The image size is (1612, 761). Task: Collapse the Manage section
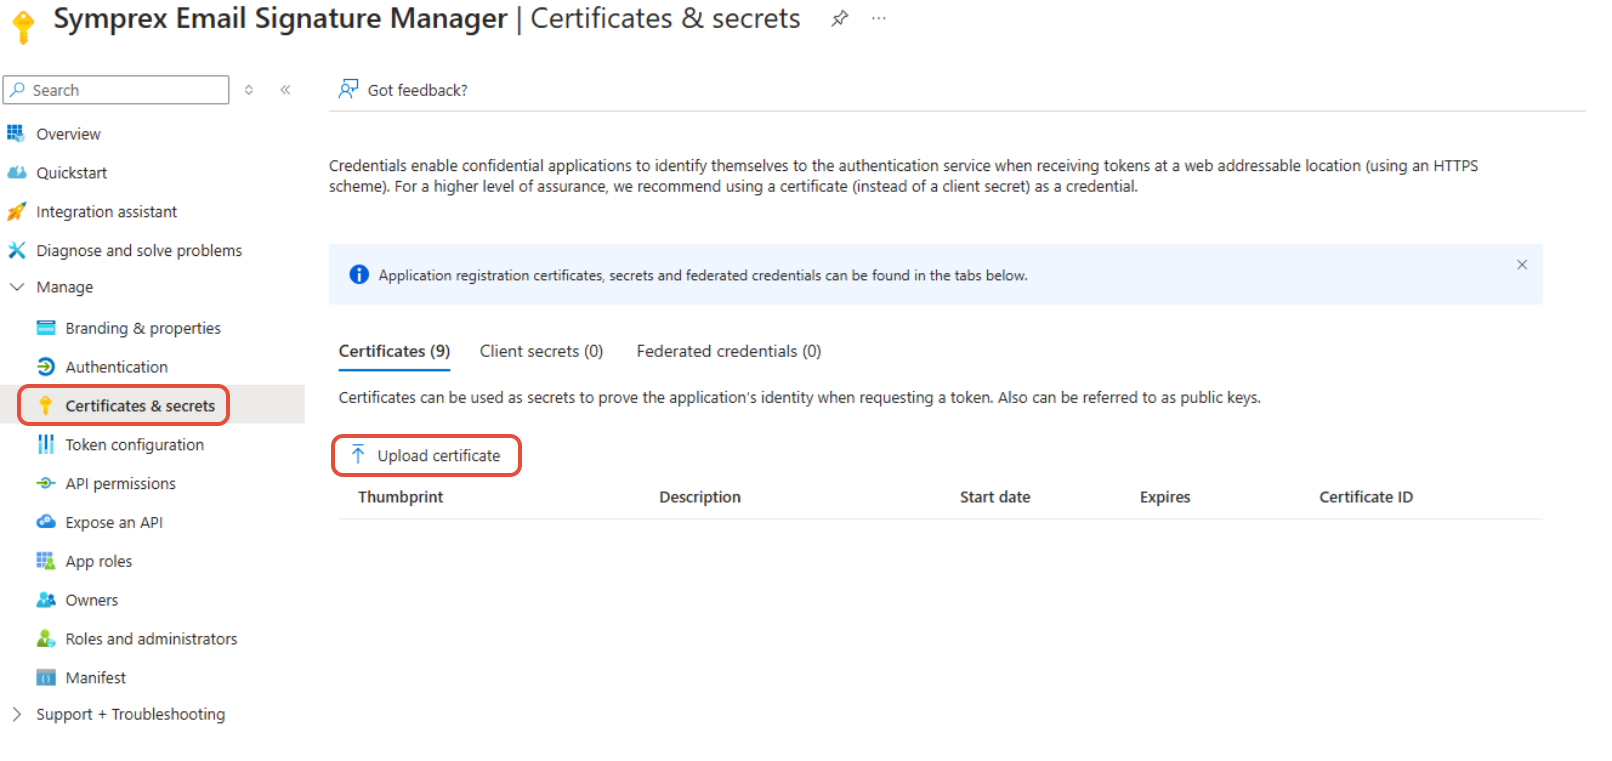pos(17,287)
